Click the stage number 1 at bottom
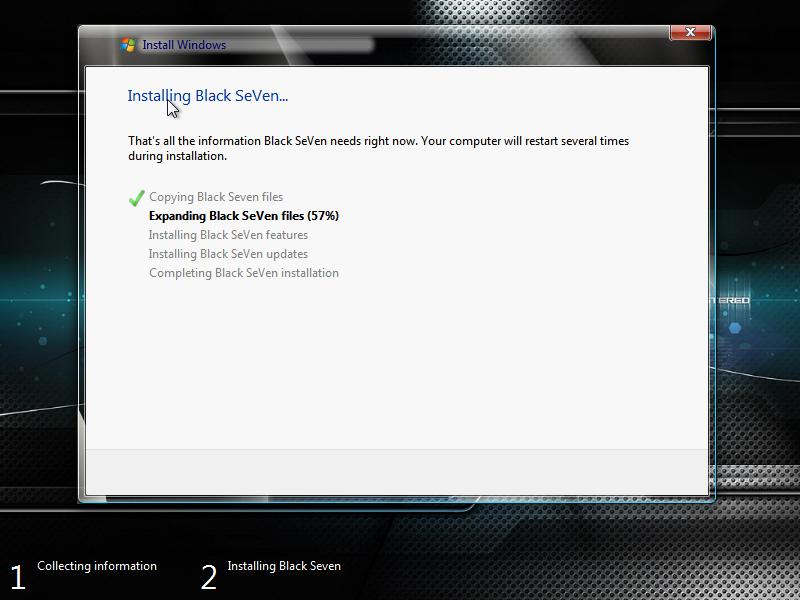Screen dimensions: 800x600 coord(18,578)
